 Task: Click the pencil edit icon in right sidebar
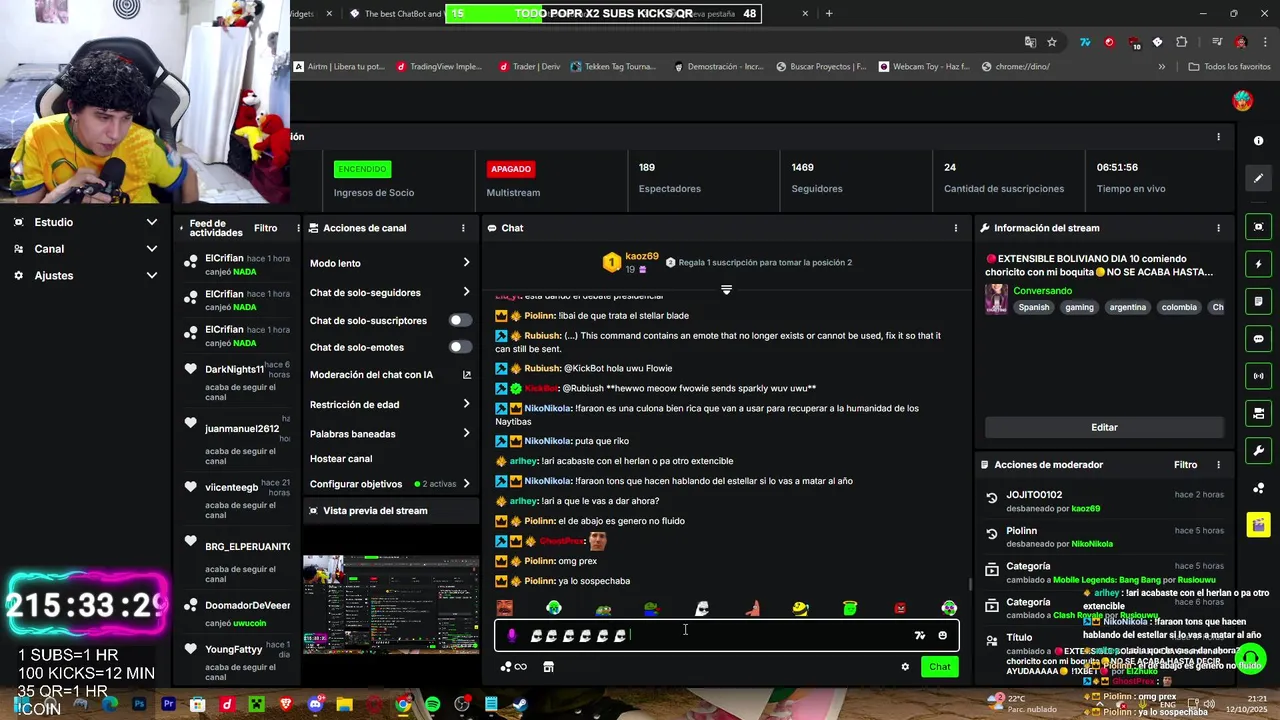(x=1259, y=178)
